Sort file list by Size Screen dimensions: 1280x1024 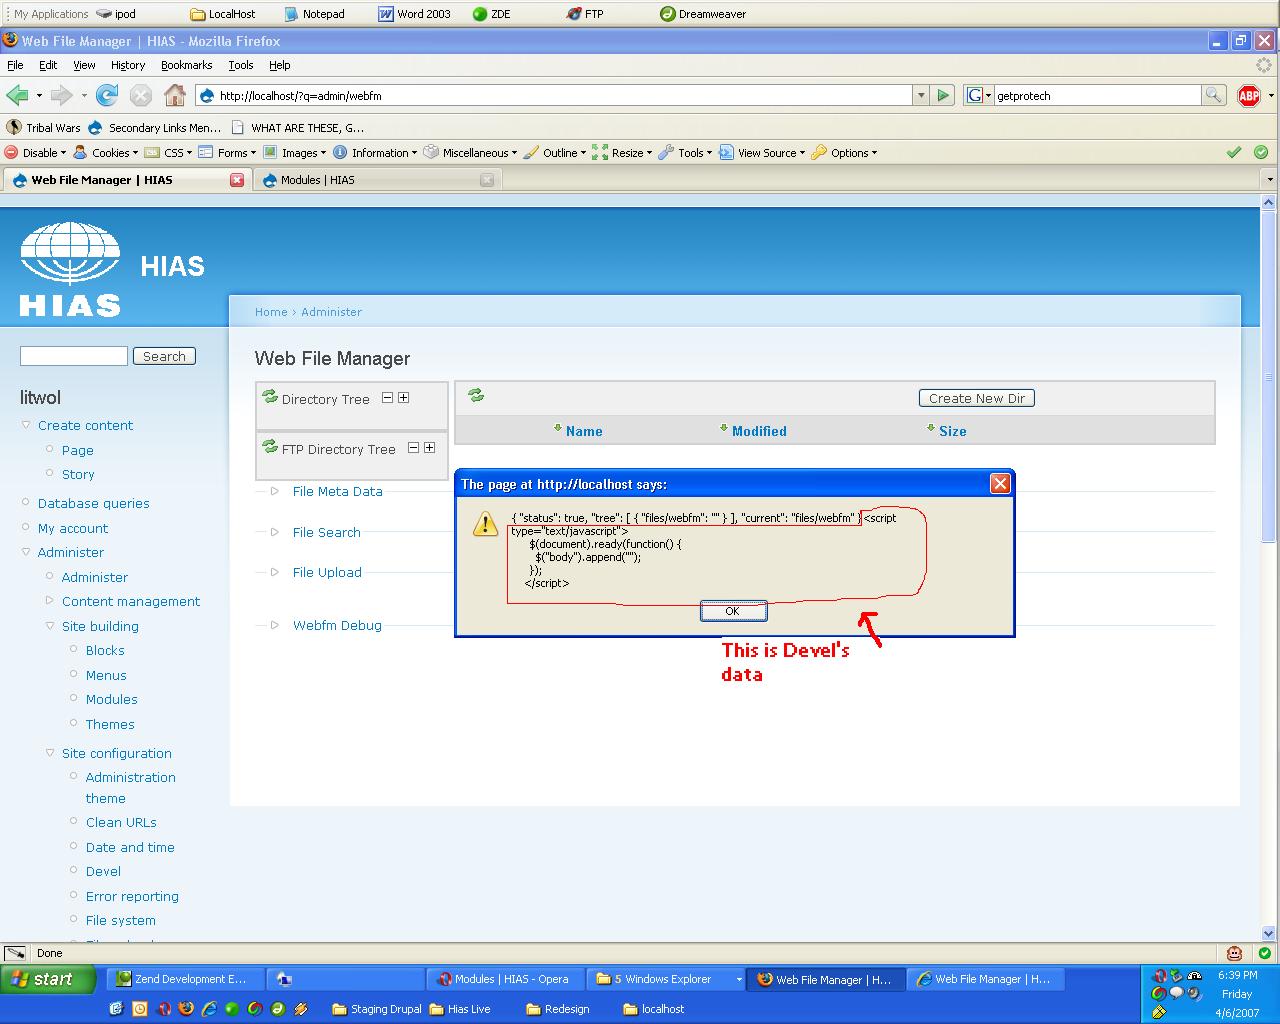tap(953, 431)
